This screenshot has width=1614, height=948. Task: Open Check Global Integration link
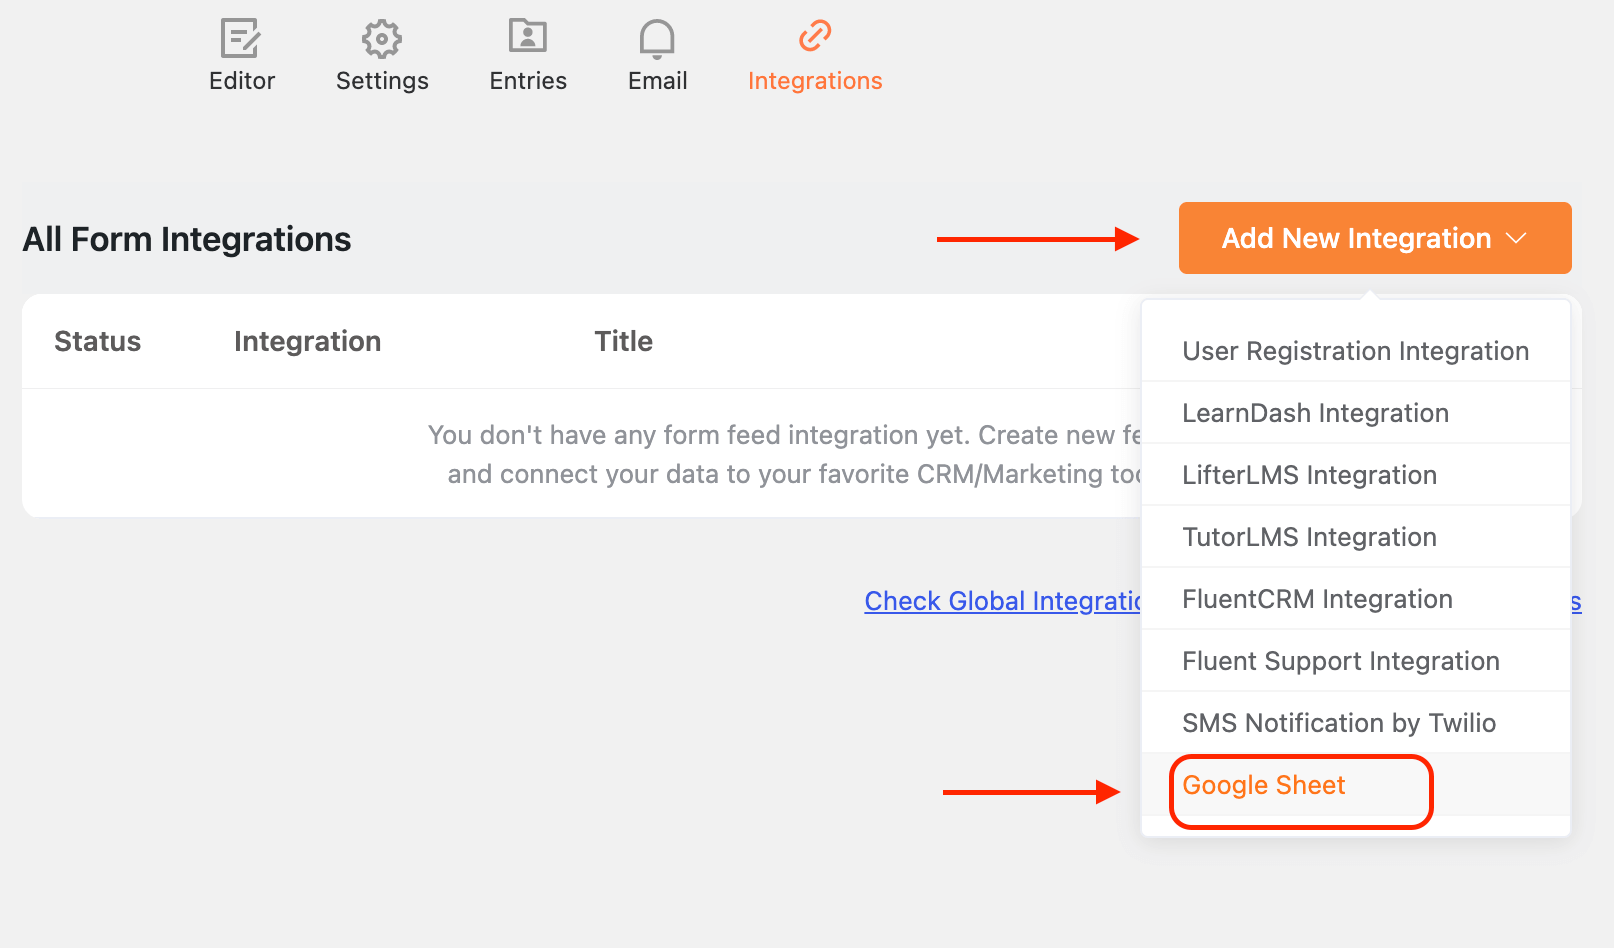(1003, 601)
